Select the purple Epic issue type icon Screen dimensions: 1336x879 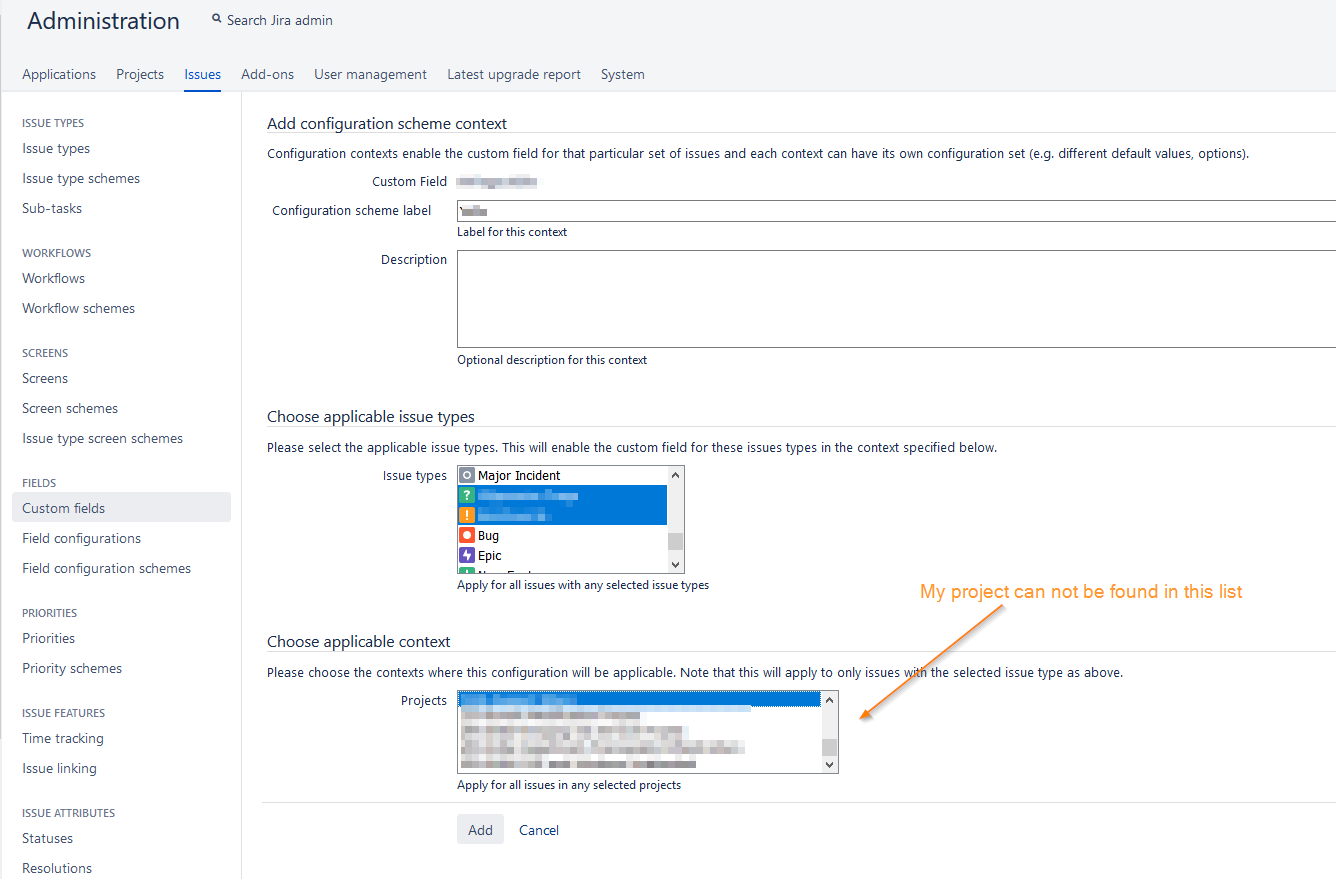click(x=466, y=555)
